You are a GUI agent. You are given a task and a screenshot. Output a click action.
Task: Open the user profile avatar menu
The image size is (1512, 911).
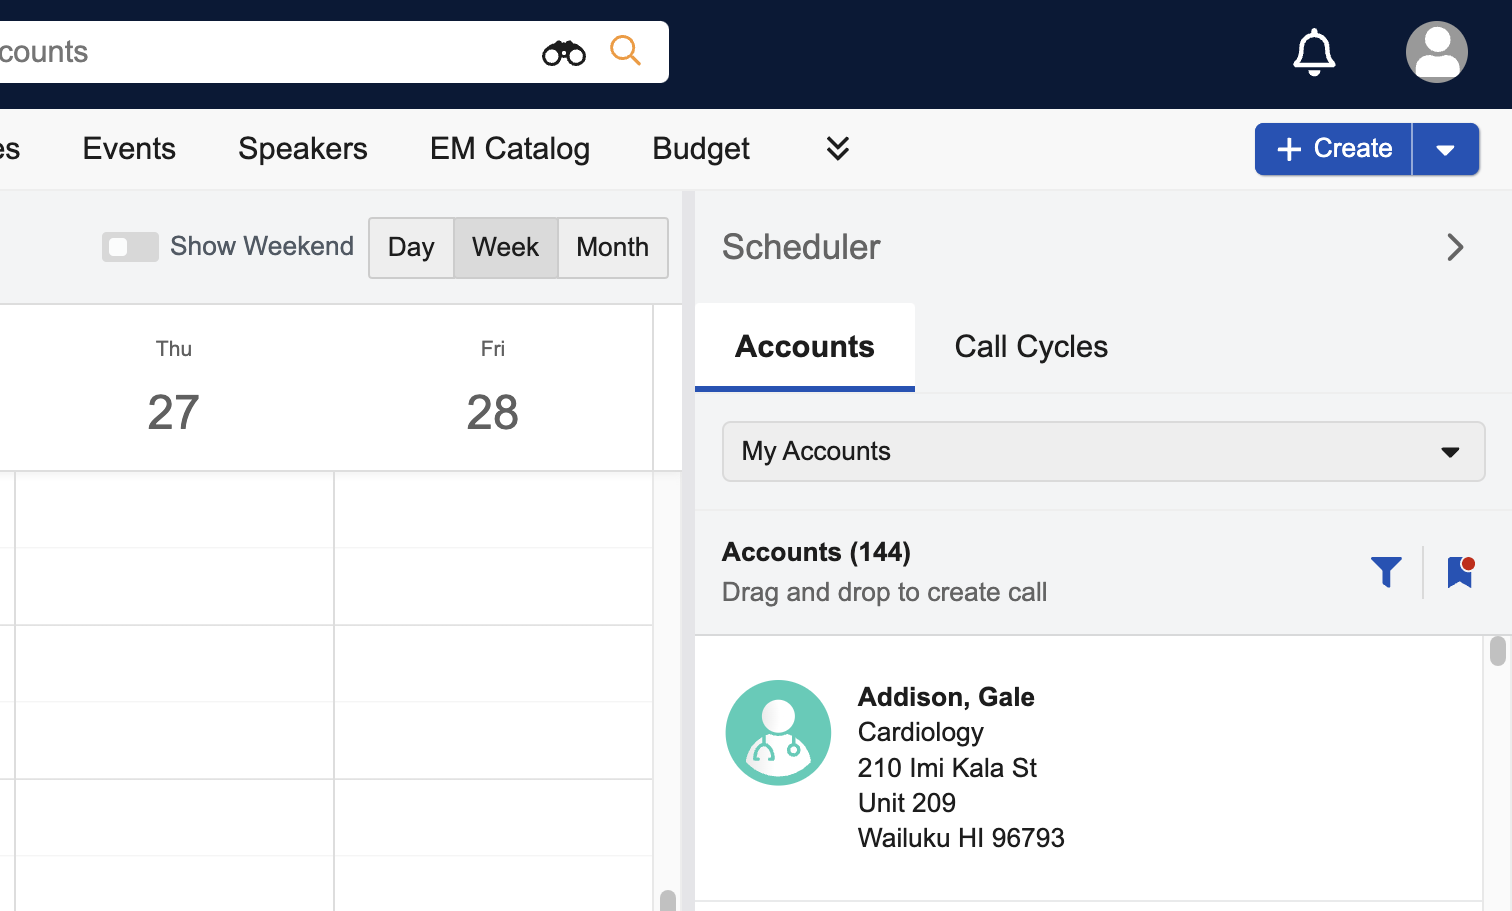1436,52
